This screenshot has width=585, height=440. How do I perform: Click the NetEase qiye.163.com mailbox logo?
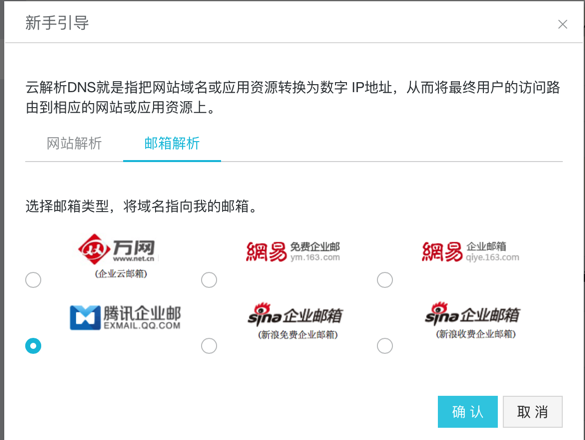(470, 252)
